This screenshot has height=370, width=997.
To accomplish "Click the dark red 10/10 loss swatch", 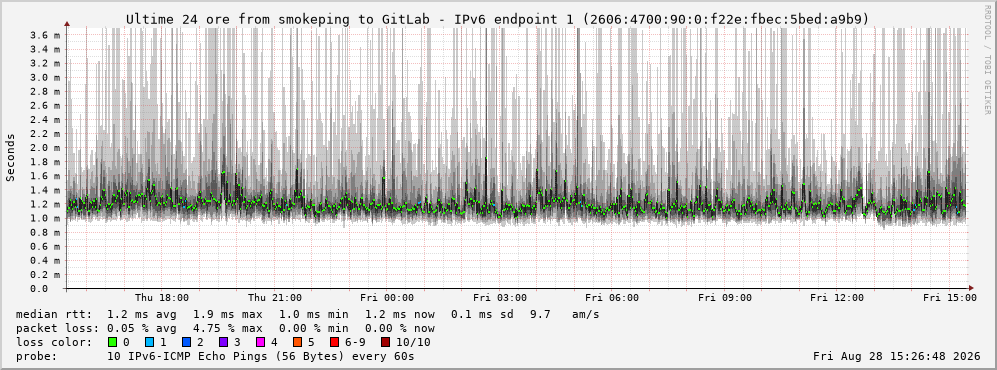I will coord(385,342).
